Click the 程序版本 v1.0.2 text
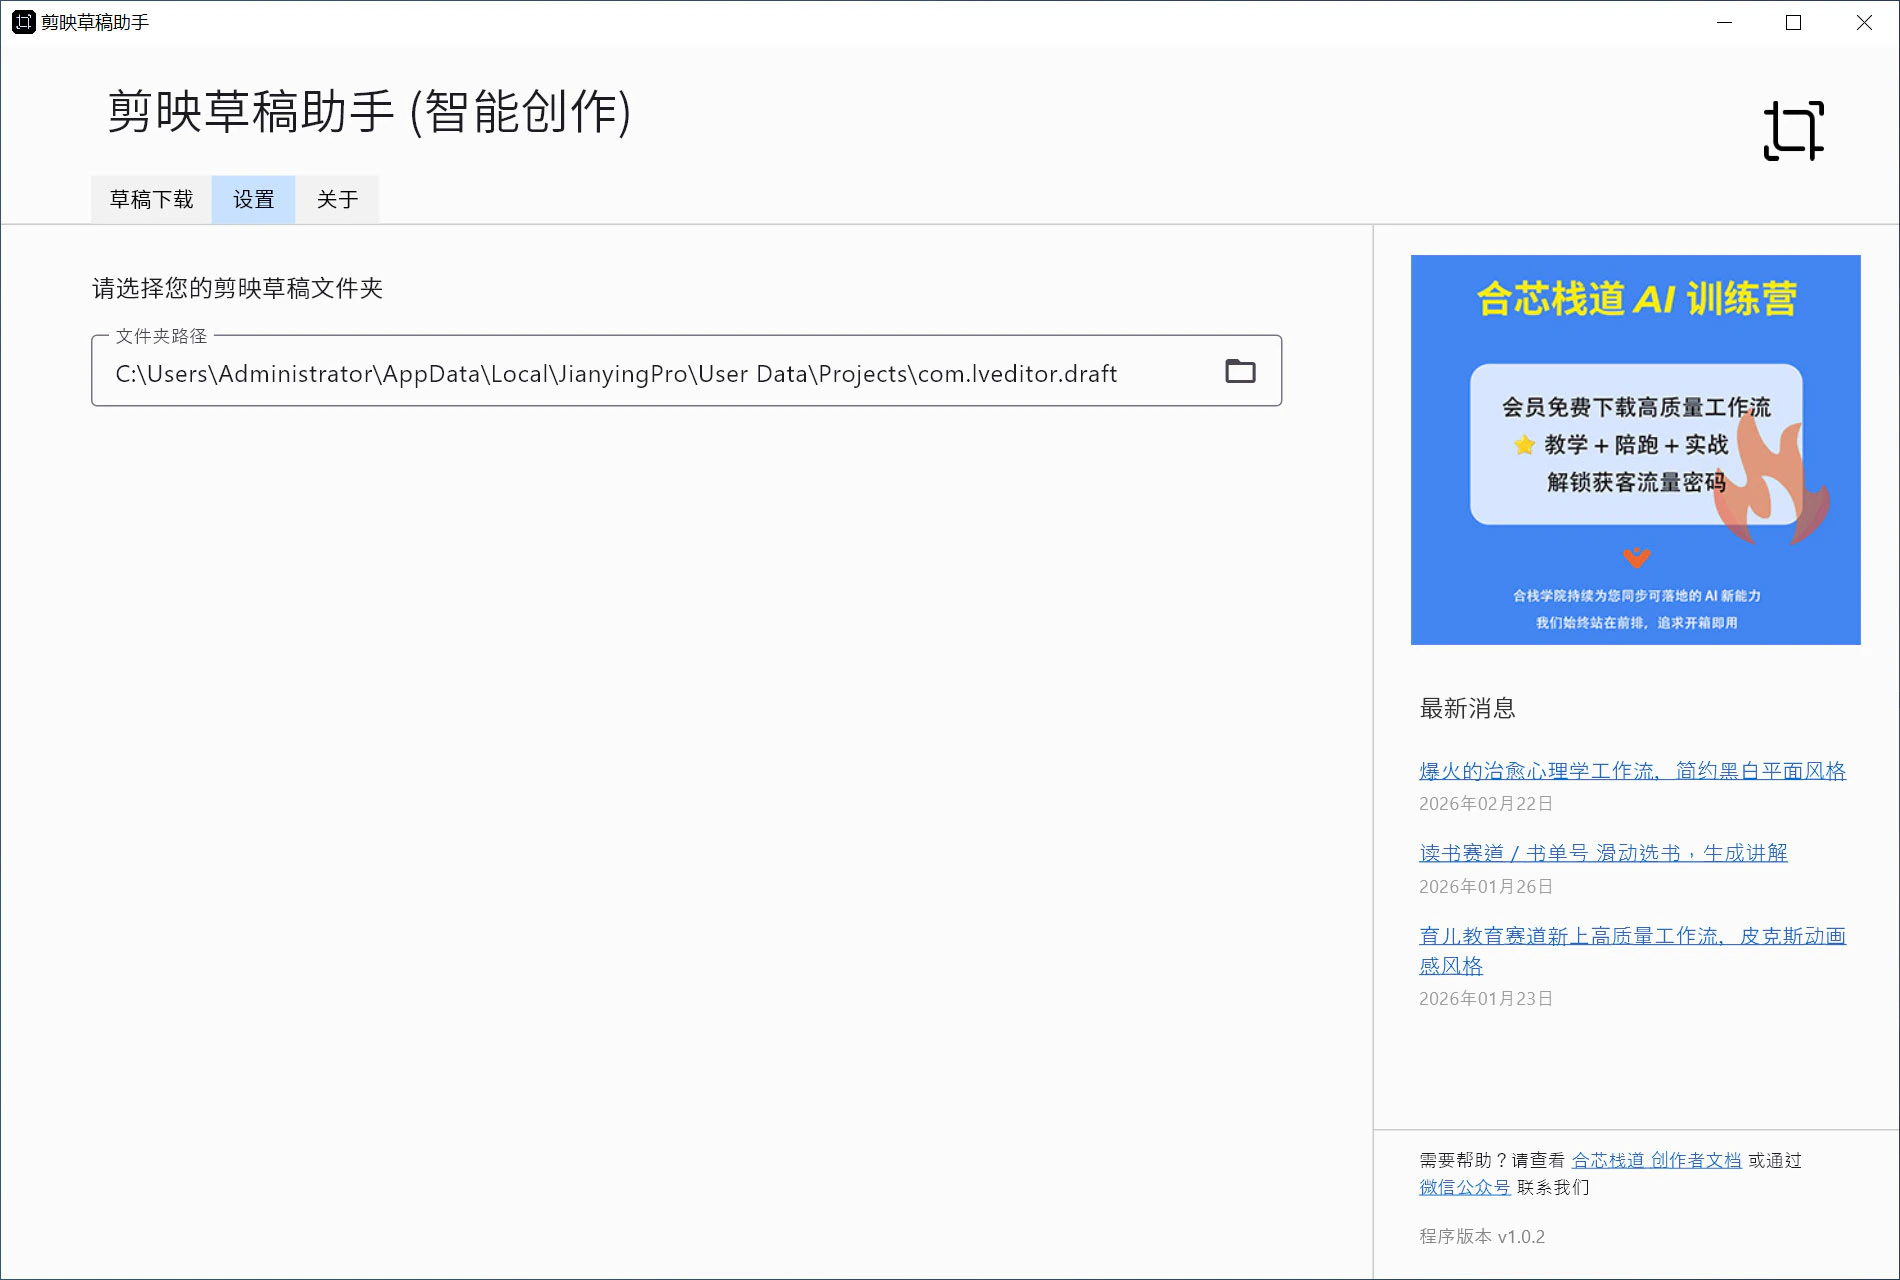Screen dimensions: 1900x1280 tap(1482, 1237)
